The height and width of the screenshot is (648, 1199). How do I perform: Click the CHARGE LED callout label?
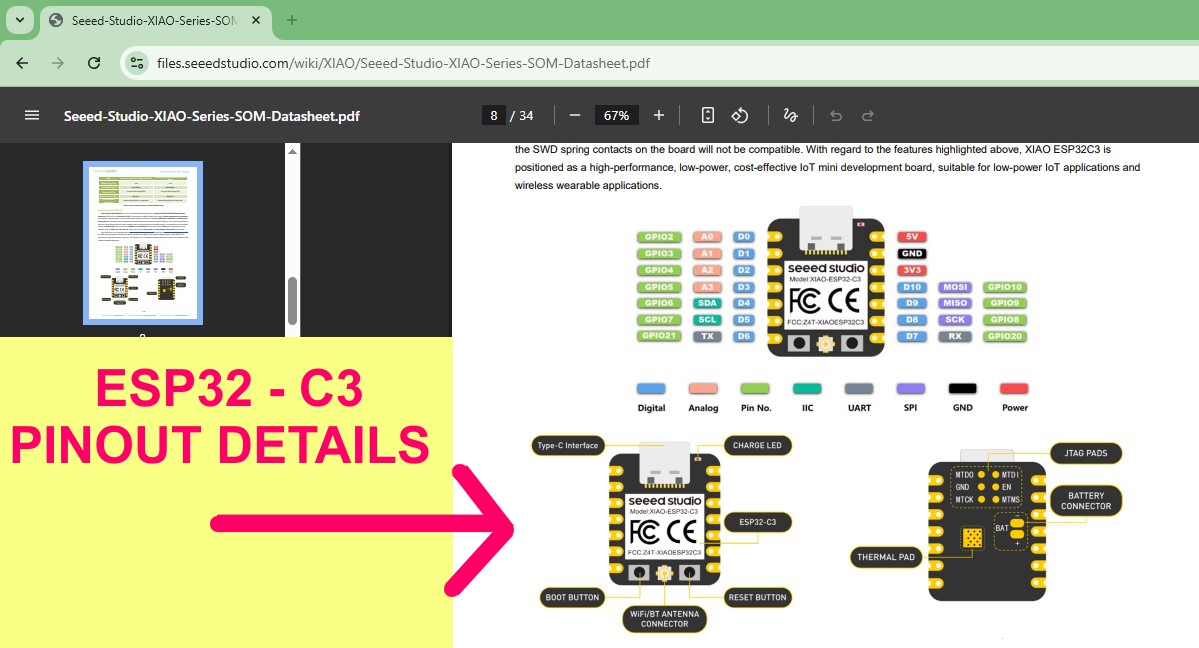(x=757, y=445)
